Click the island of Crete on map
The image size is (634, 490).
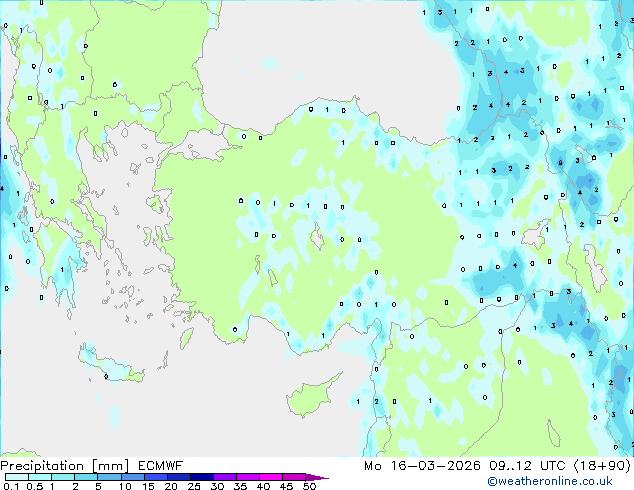(109, 364)
